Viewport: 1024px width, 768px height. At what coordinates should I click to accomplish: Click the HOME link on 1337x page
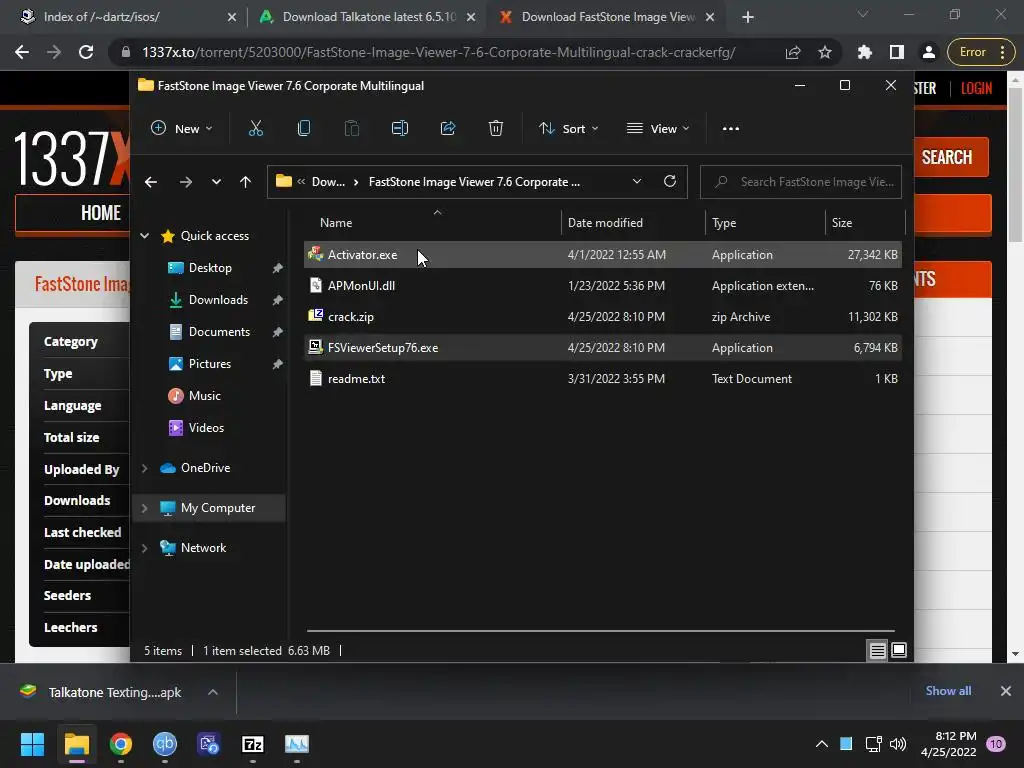(x=101, y=213)
